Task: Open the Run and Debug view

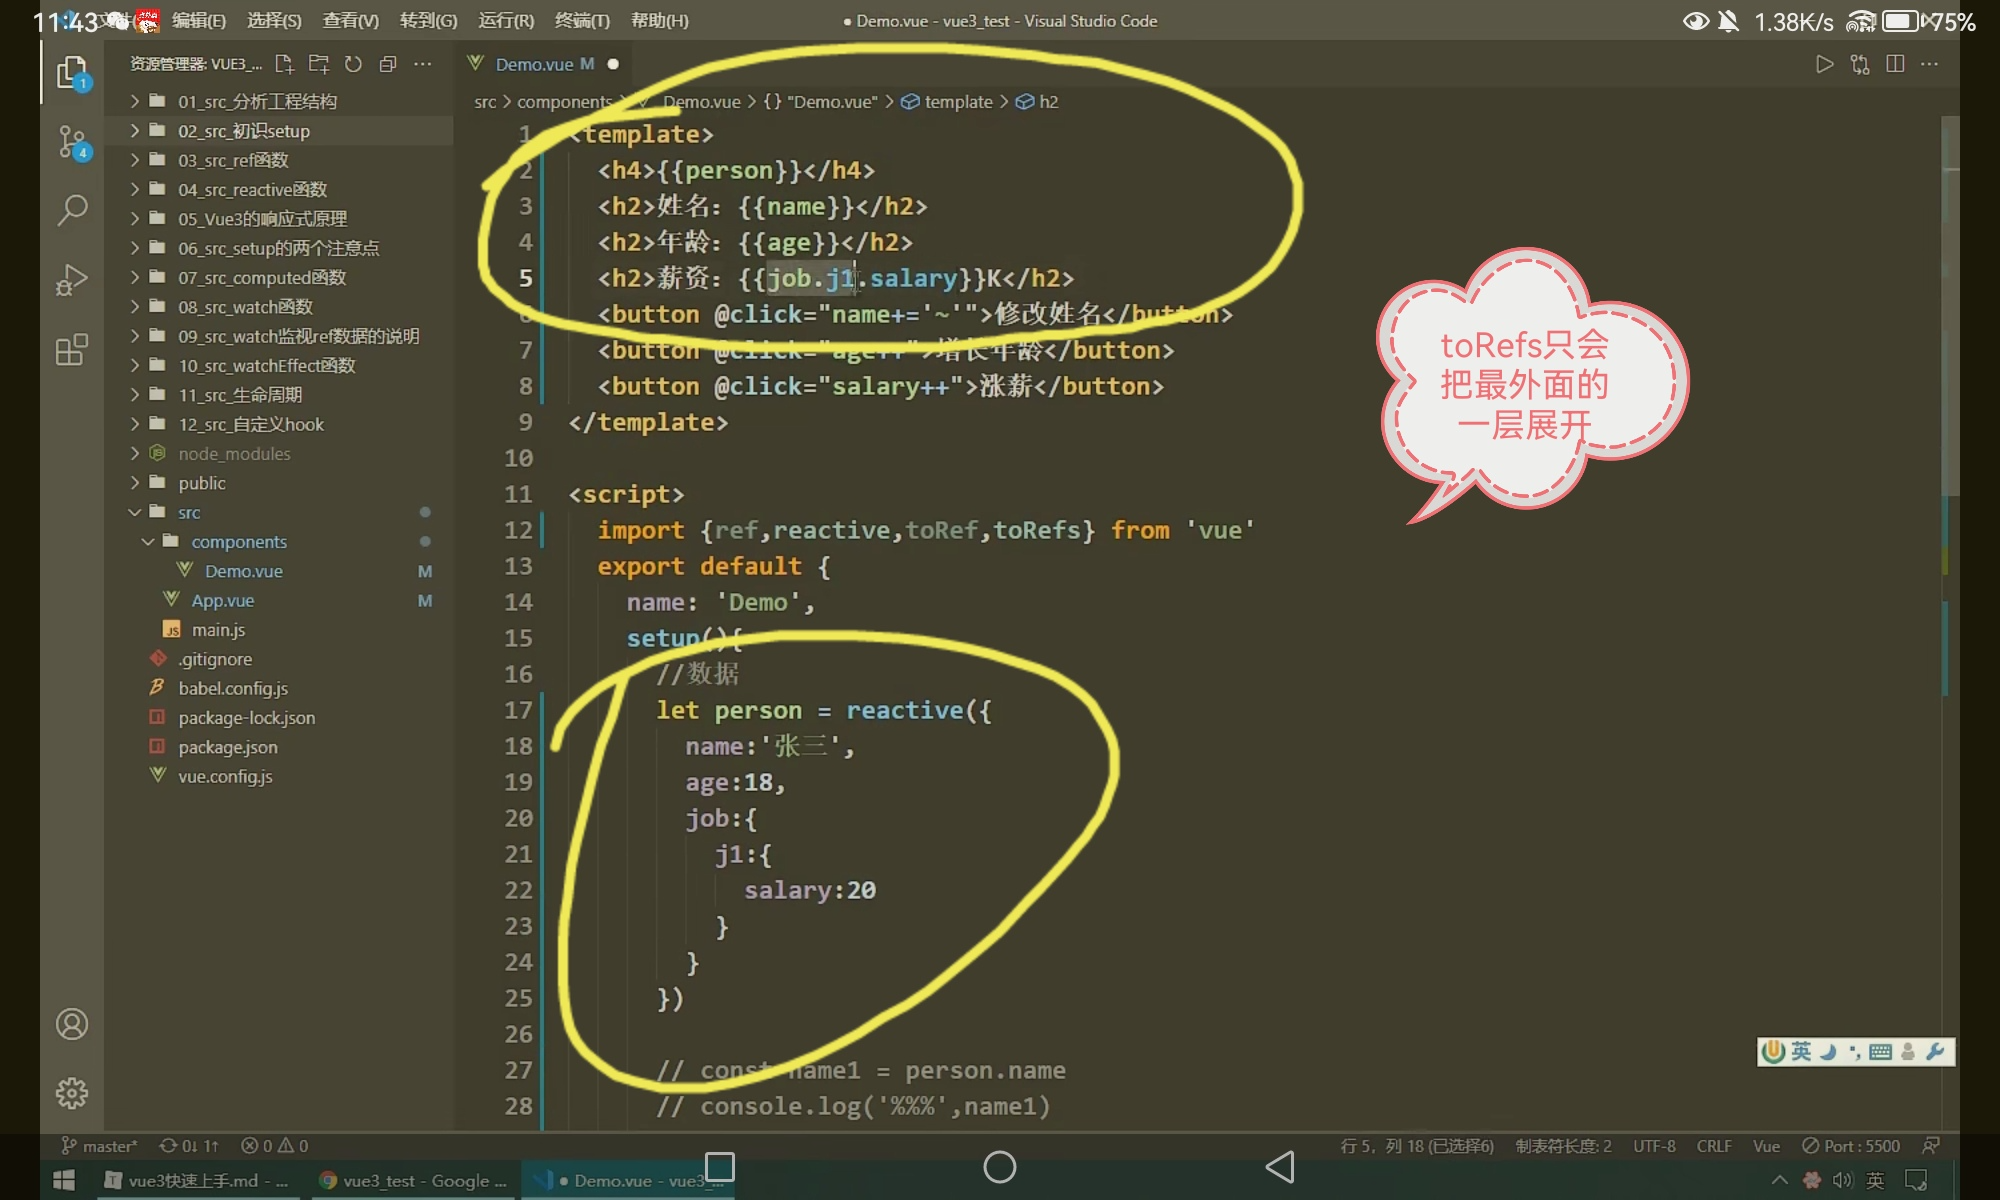Action: point(72,280)
